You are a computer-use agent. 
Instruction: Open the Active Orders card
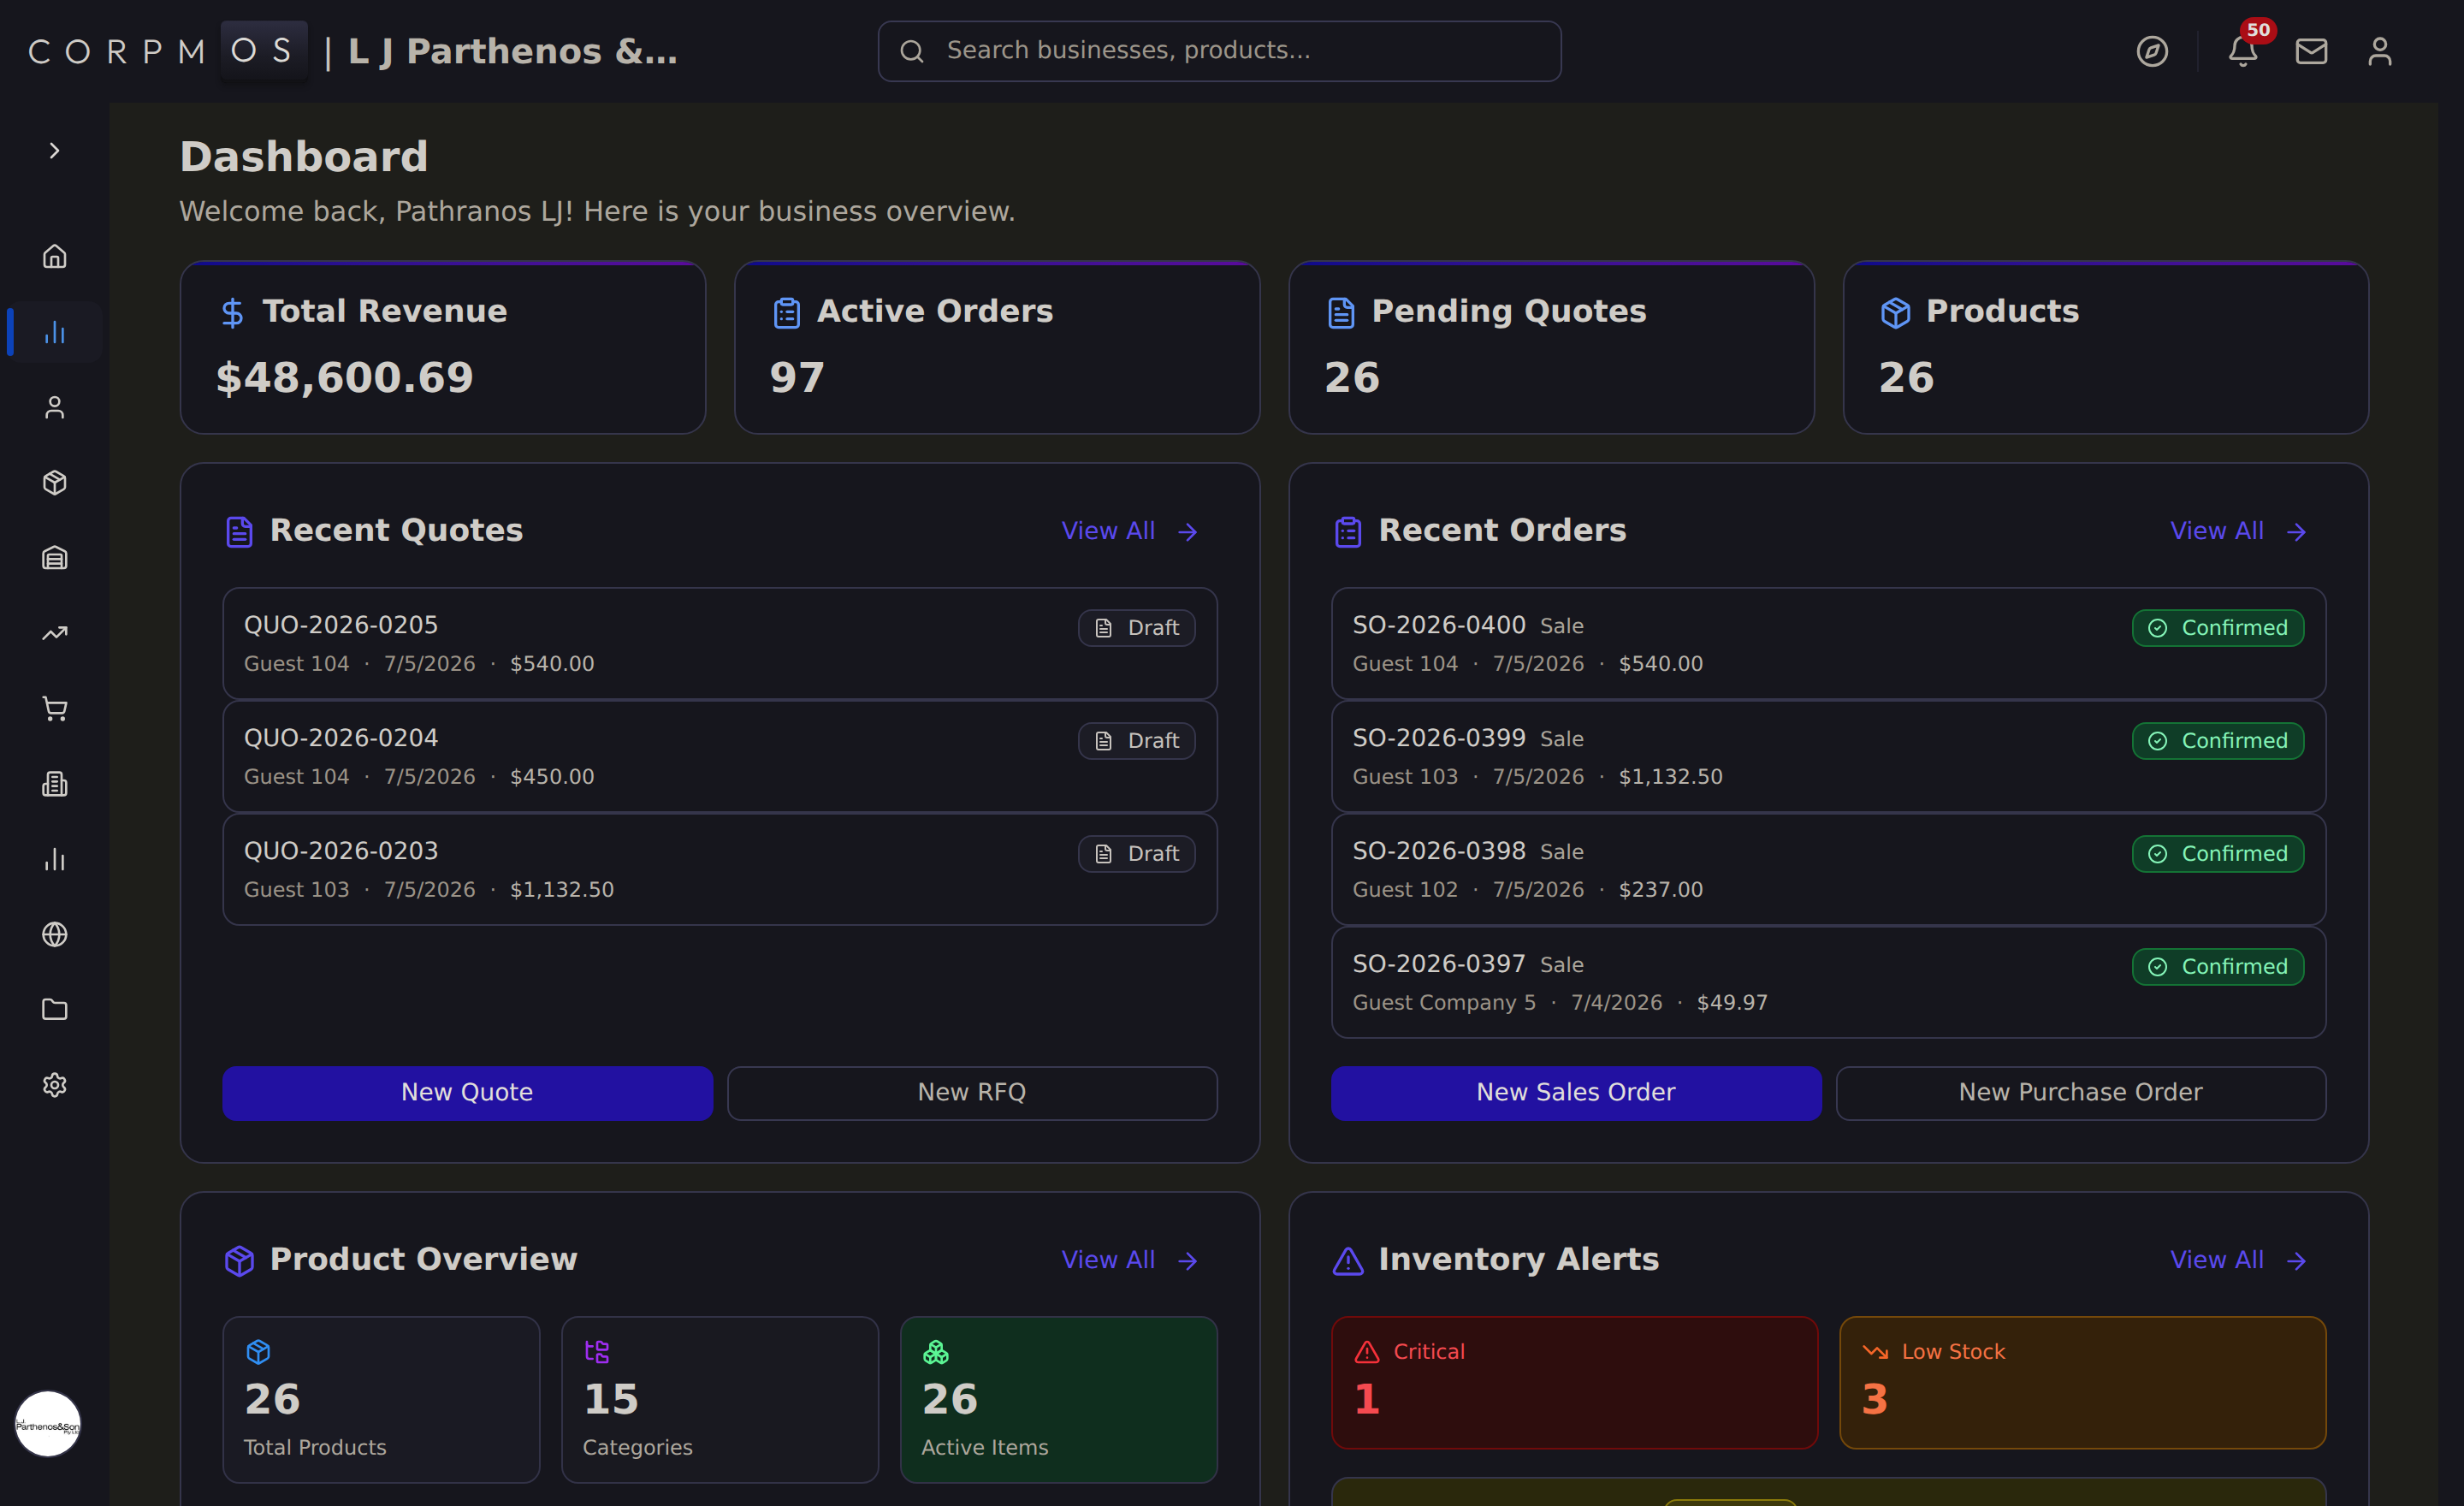[x=996, y=347]
